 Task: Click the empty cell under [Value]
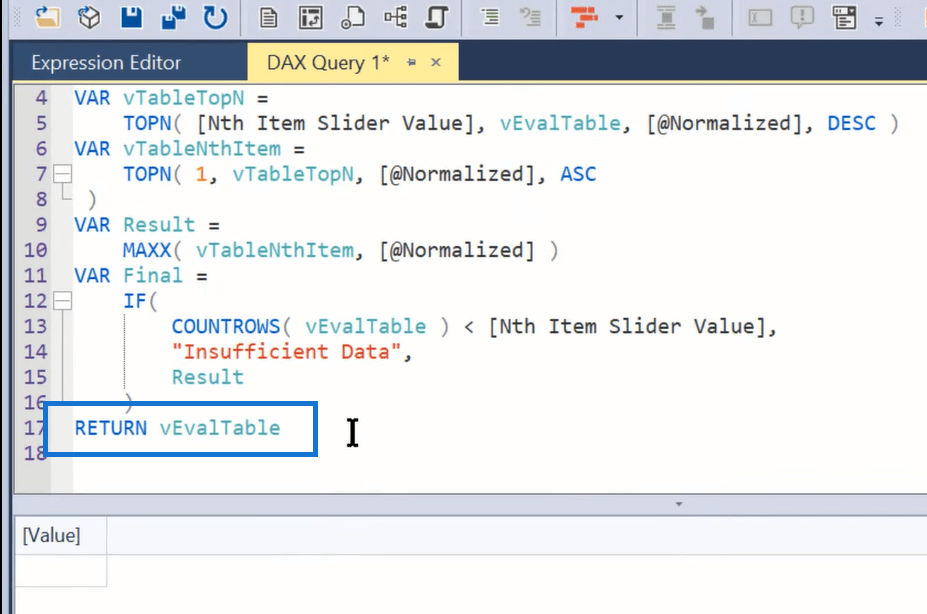click(60, 570)
